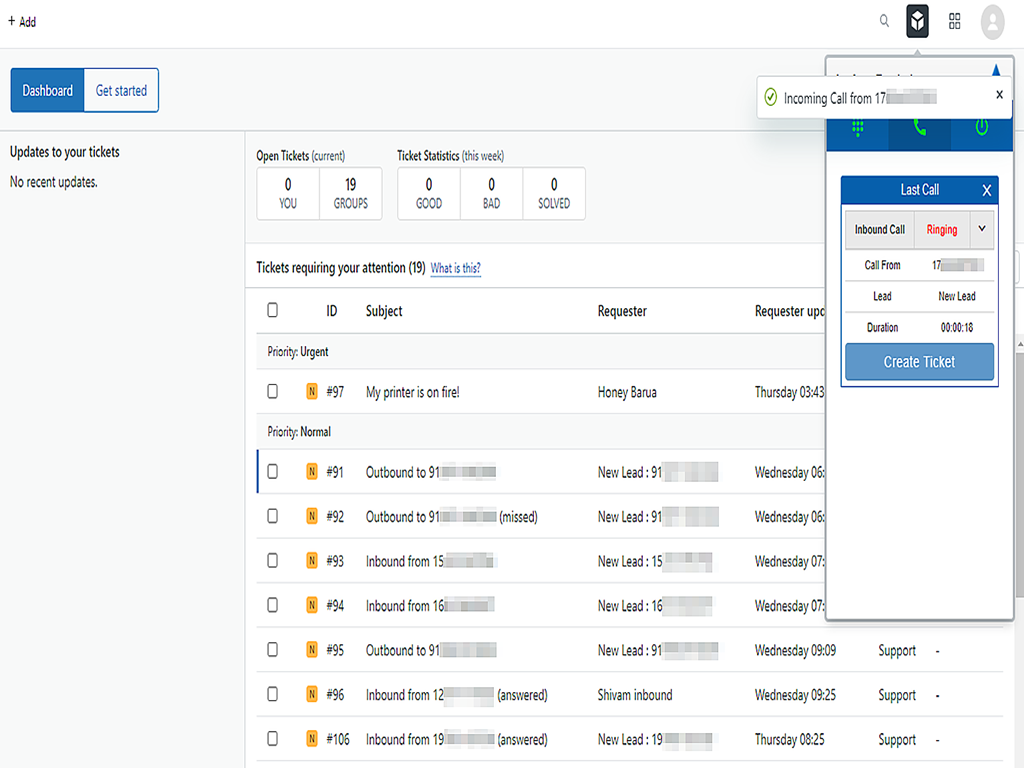This screenshot has width=1024, height=768.
Task: Open the 'What is this?' link
Action: click(455, 268)
